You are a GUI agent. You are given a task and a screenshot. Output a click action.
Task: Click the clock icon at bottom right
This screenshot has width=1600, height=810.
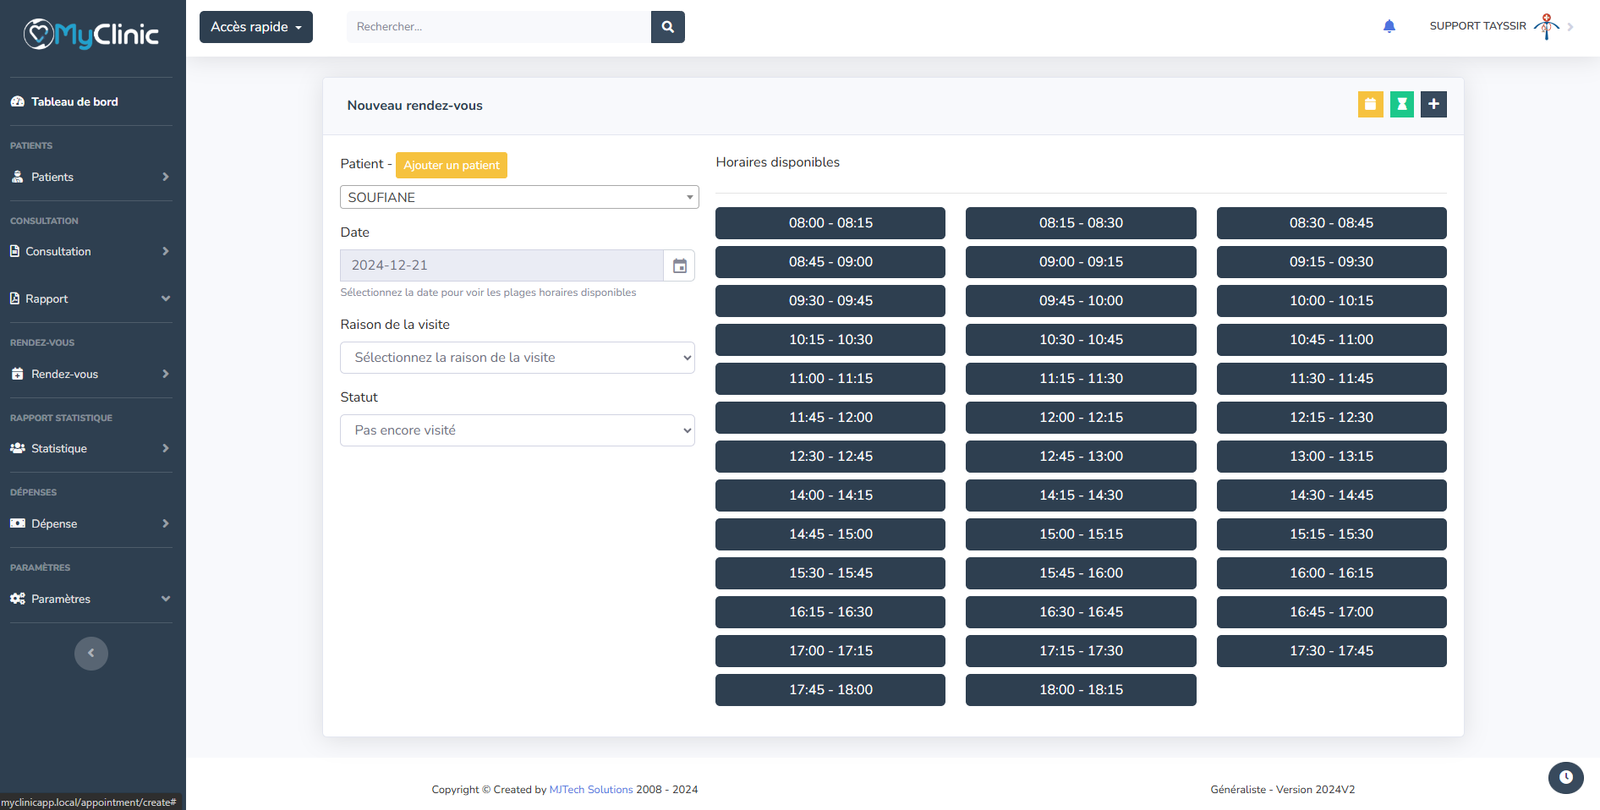[1565, 777]
